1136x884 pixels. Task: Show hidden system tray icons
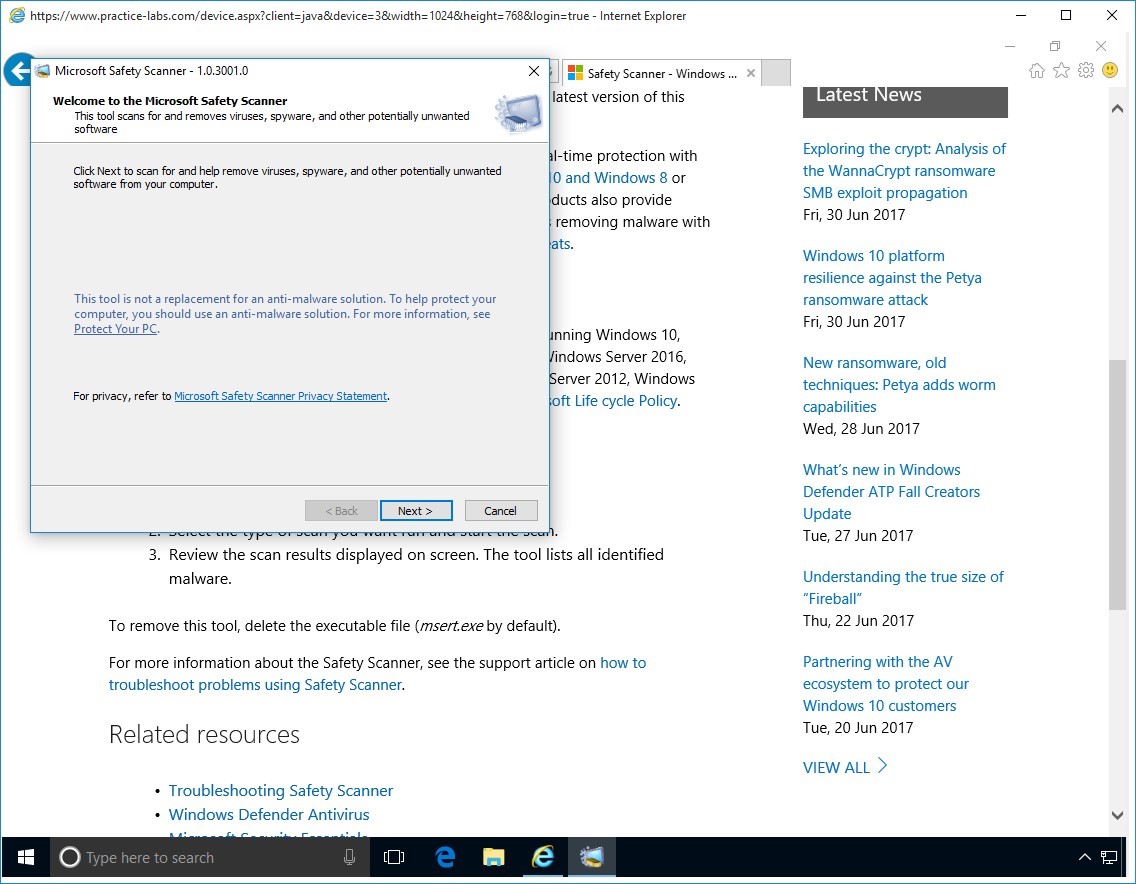click(x=1085, y=857)
